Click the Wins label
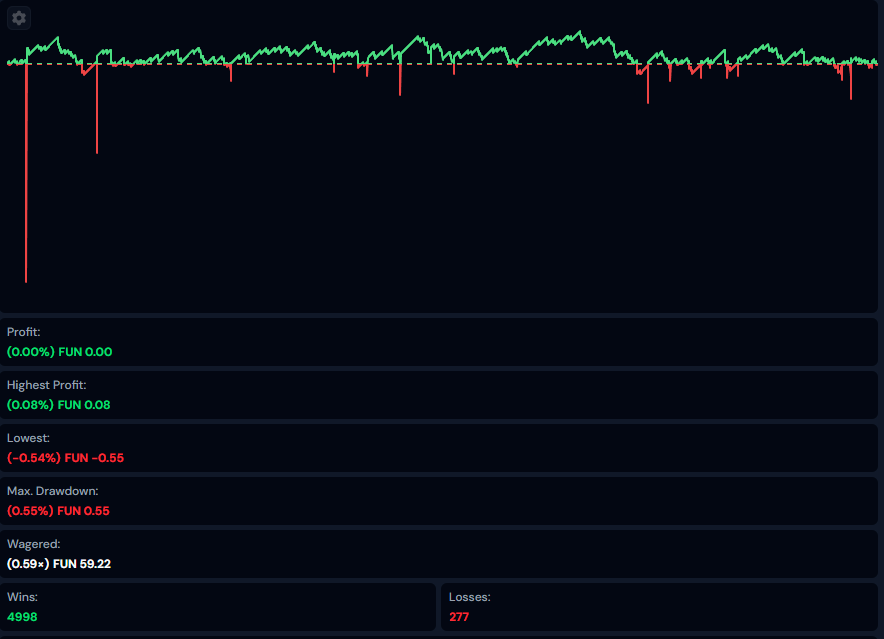Screen dimensions: 884x639 coord(23,597)
